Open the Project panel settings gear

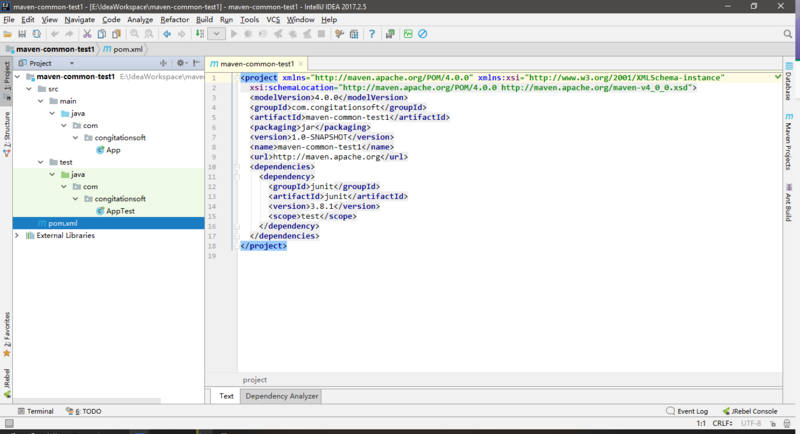coord(181,63)
